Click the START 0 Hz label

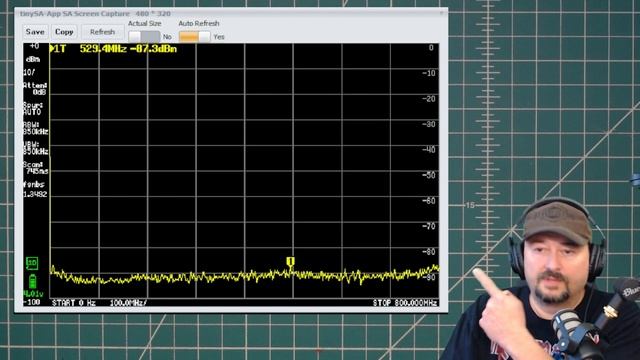[74, 303]
